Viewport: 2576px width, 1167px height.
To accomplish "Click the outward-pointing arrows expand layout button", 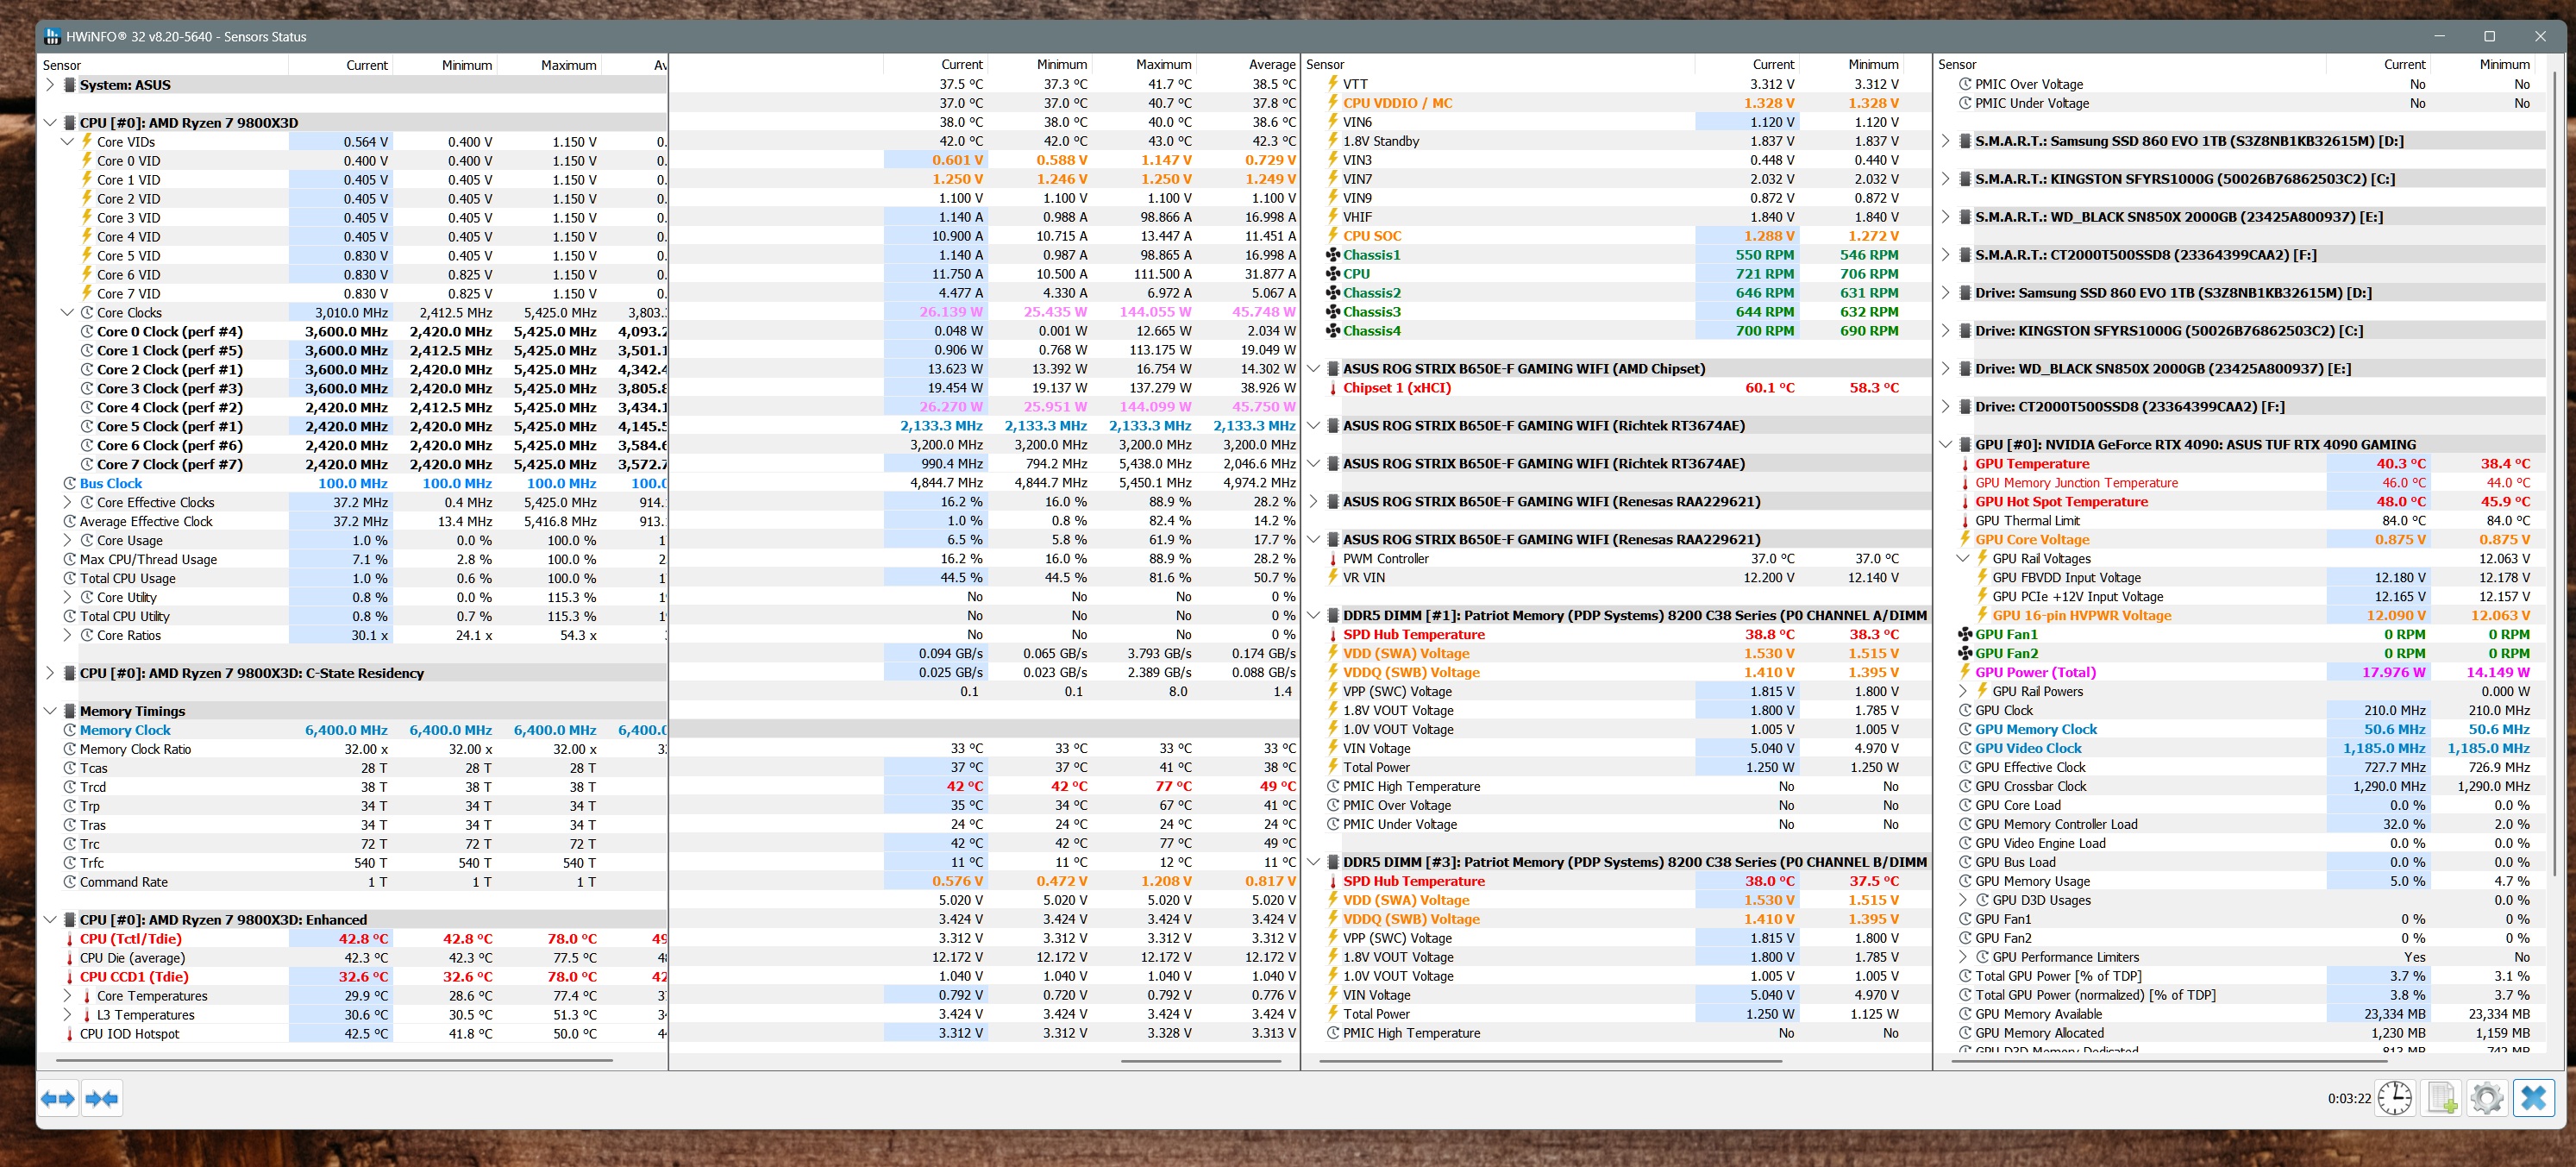I will pos(58,1099).
